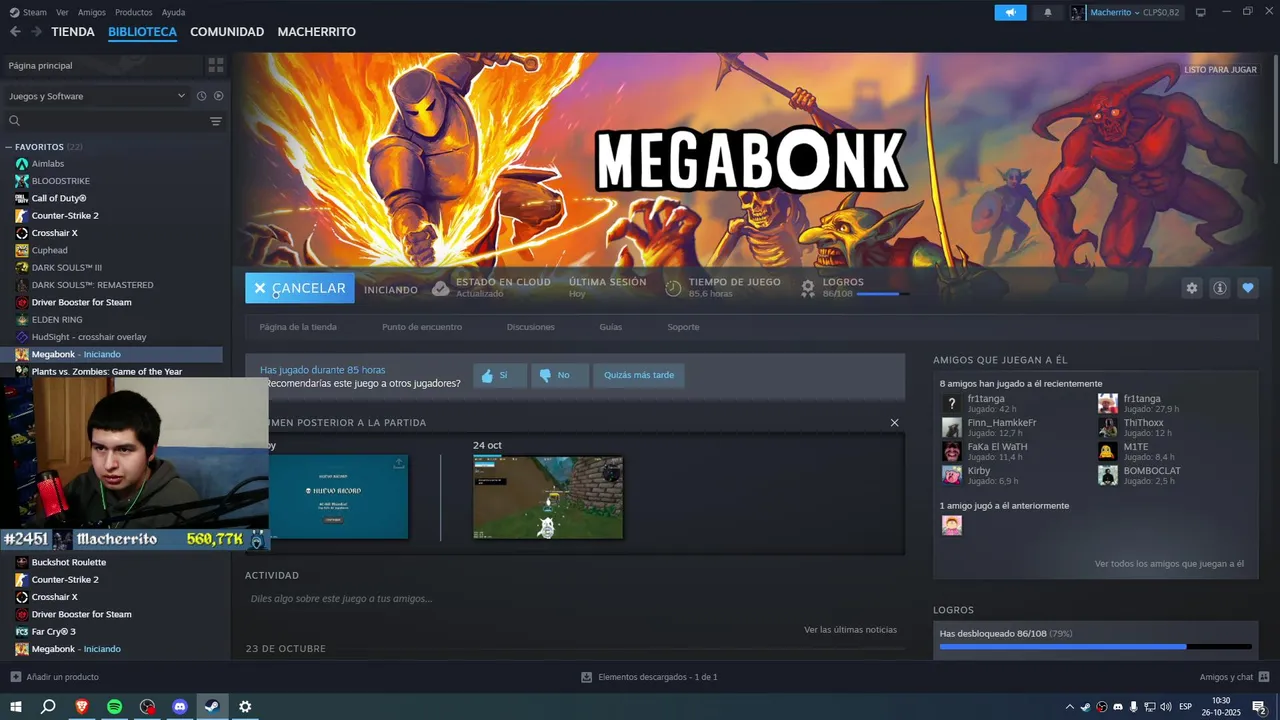
Task: Click the library search field
Action: click(x=105, y=121)
